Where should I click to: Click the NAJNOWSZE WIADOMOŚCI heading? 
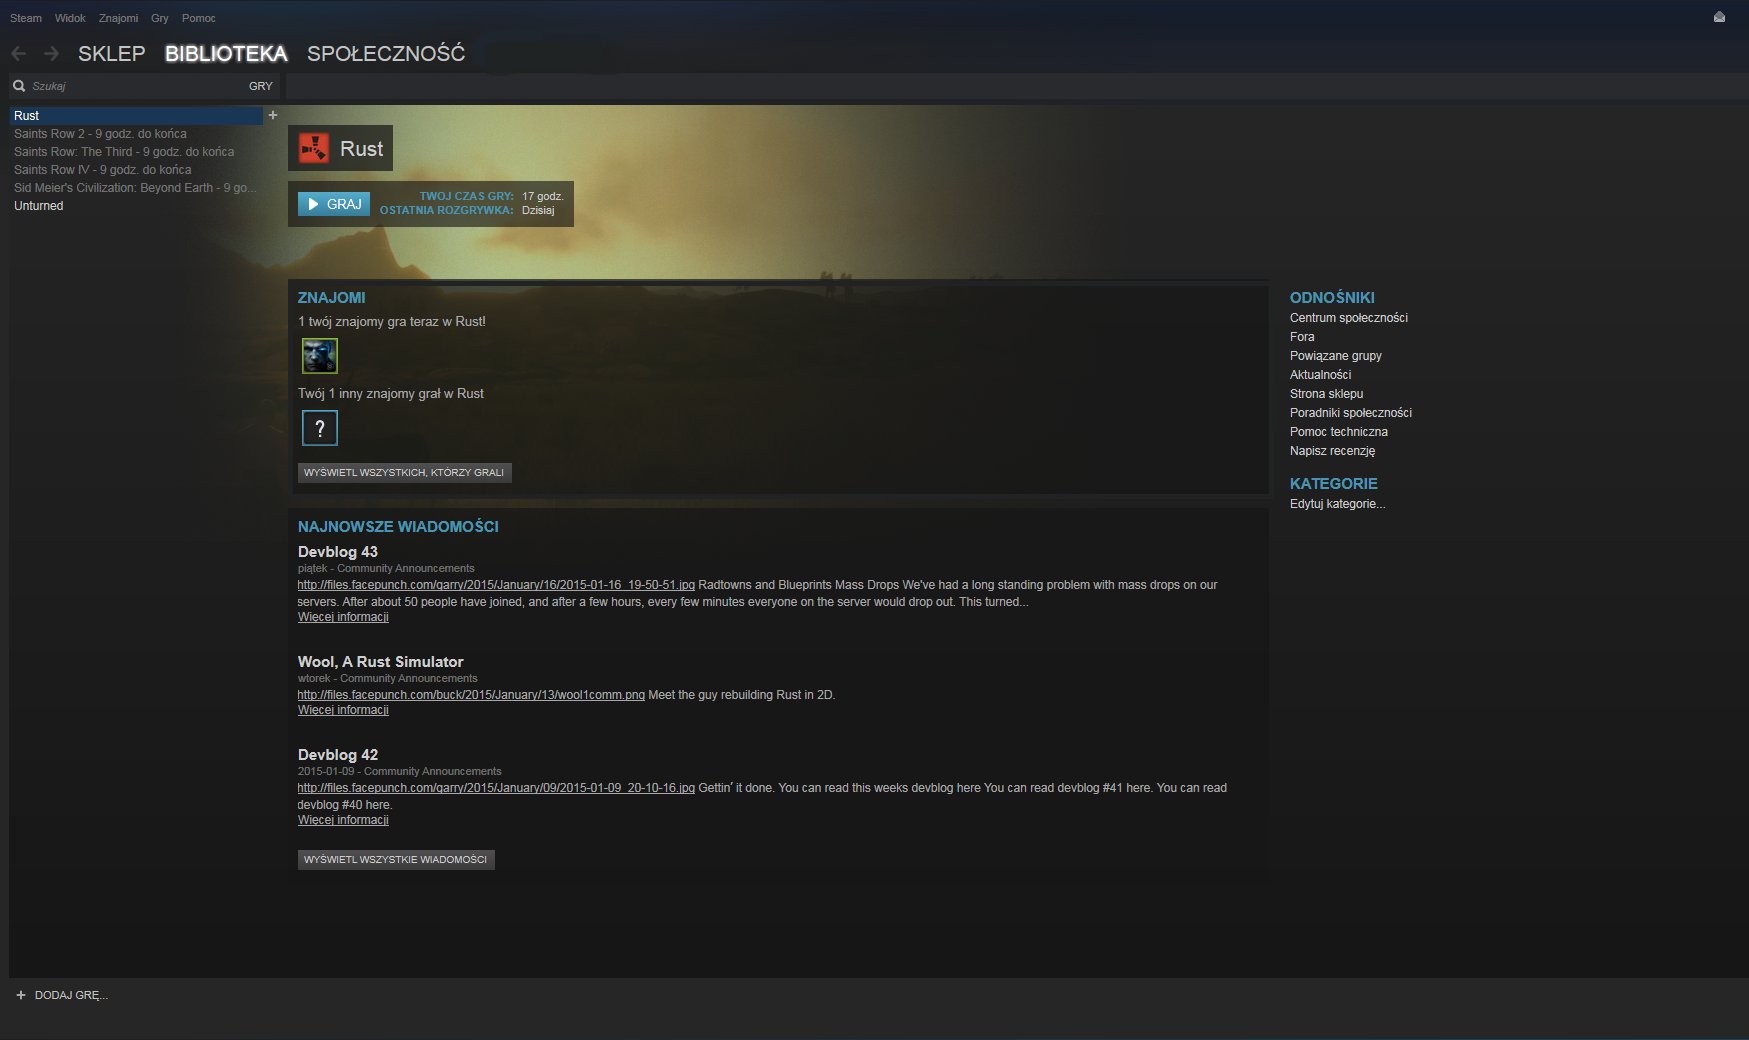(398, 527)
